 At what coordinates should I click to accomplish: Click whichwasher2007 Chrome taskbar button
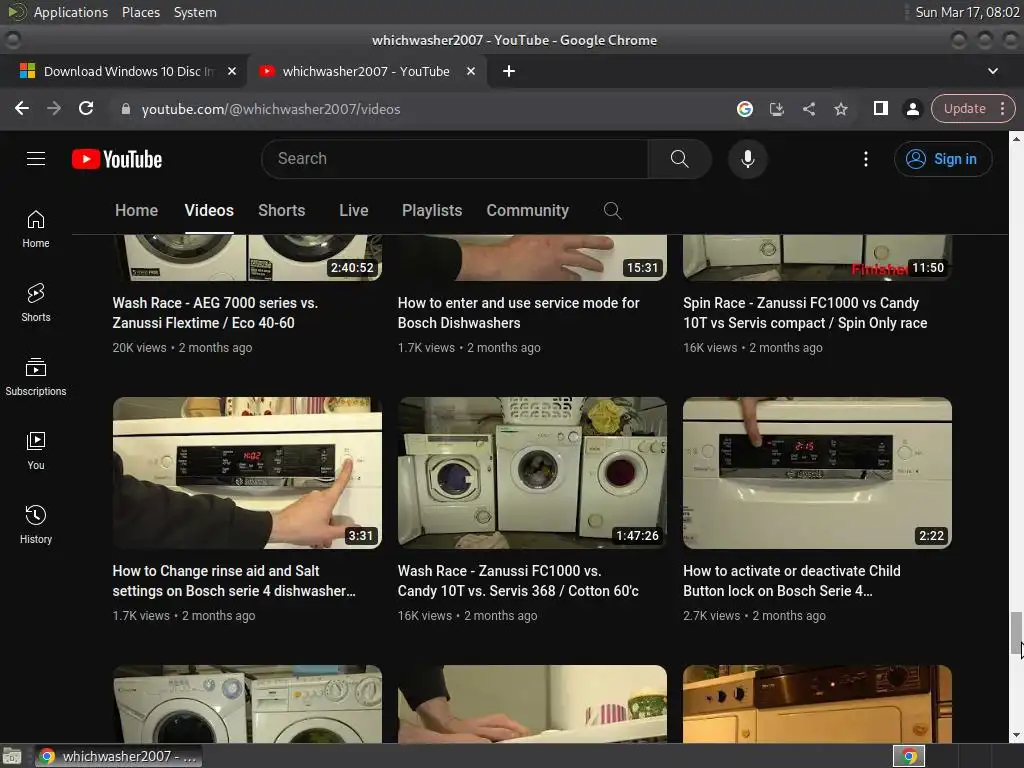[119, 756]
